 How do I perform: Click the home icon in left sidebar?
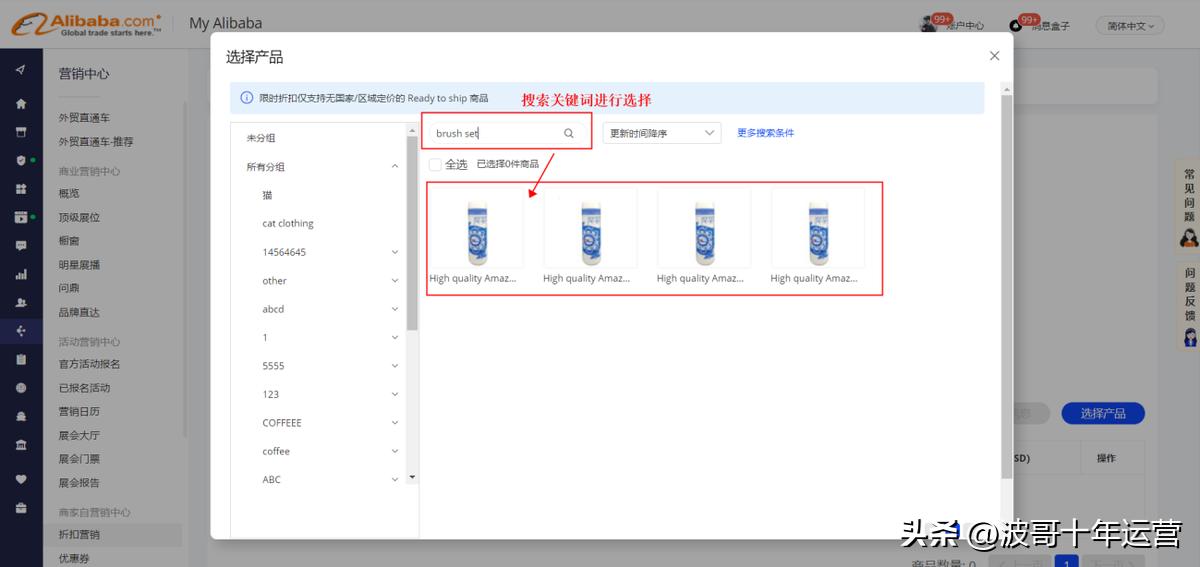[x=21, y=104]
